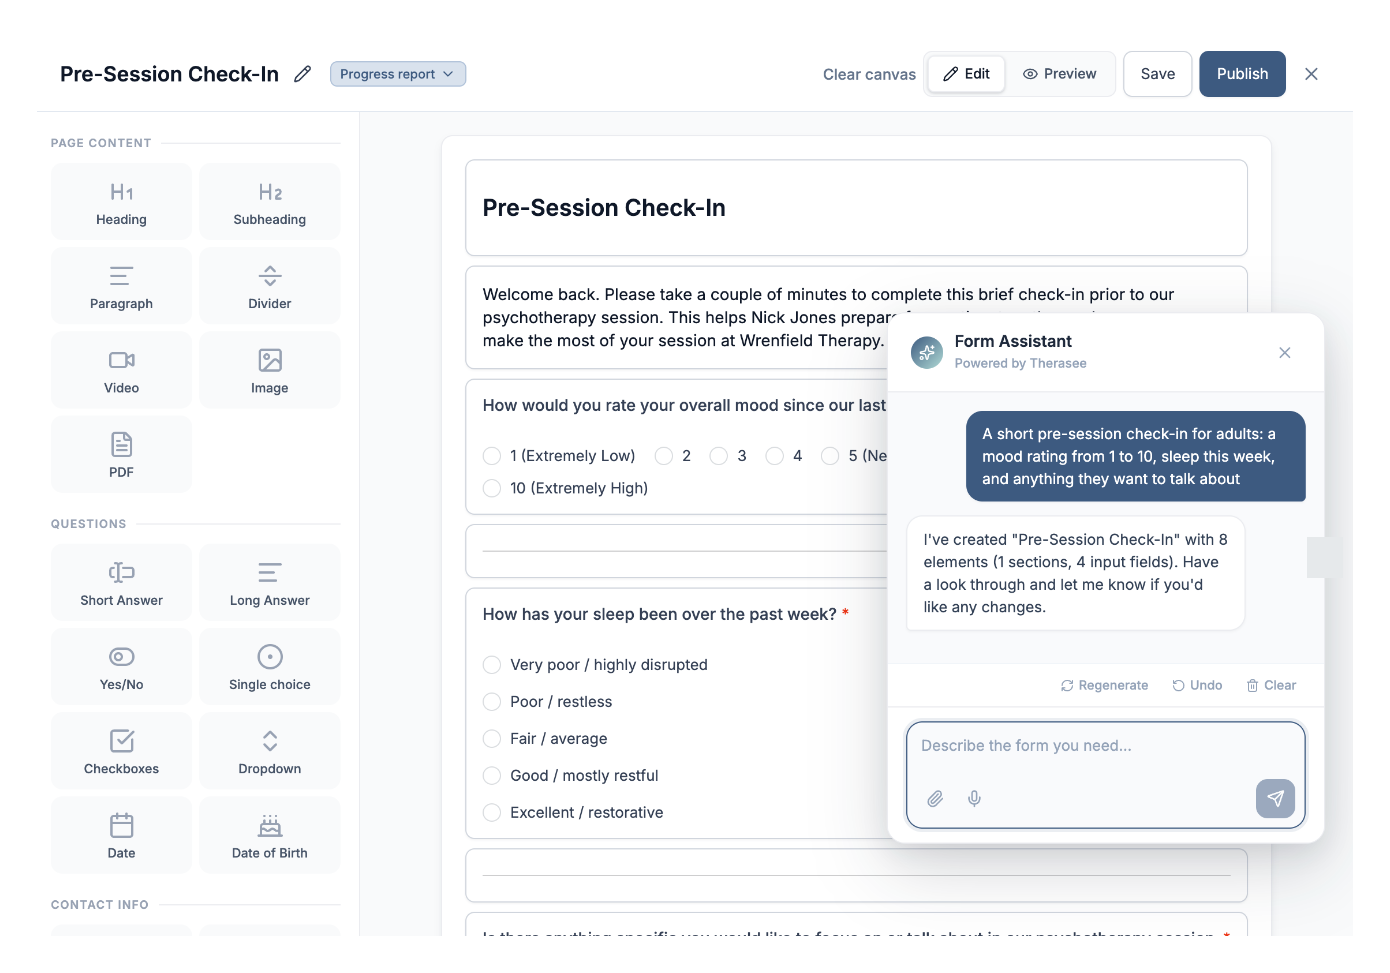Choose 'Good / mostly restful' sleep option

(x=492, y=776)
